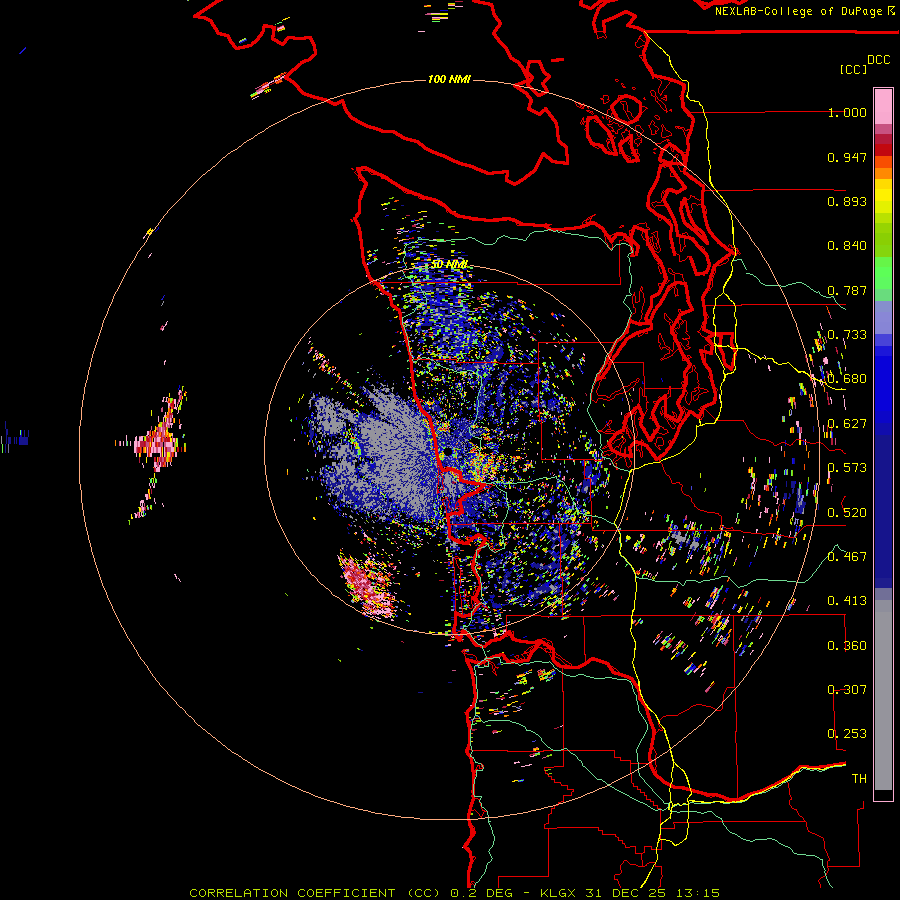Click the KLGX station identifier

(559, 893)
